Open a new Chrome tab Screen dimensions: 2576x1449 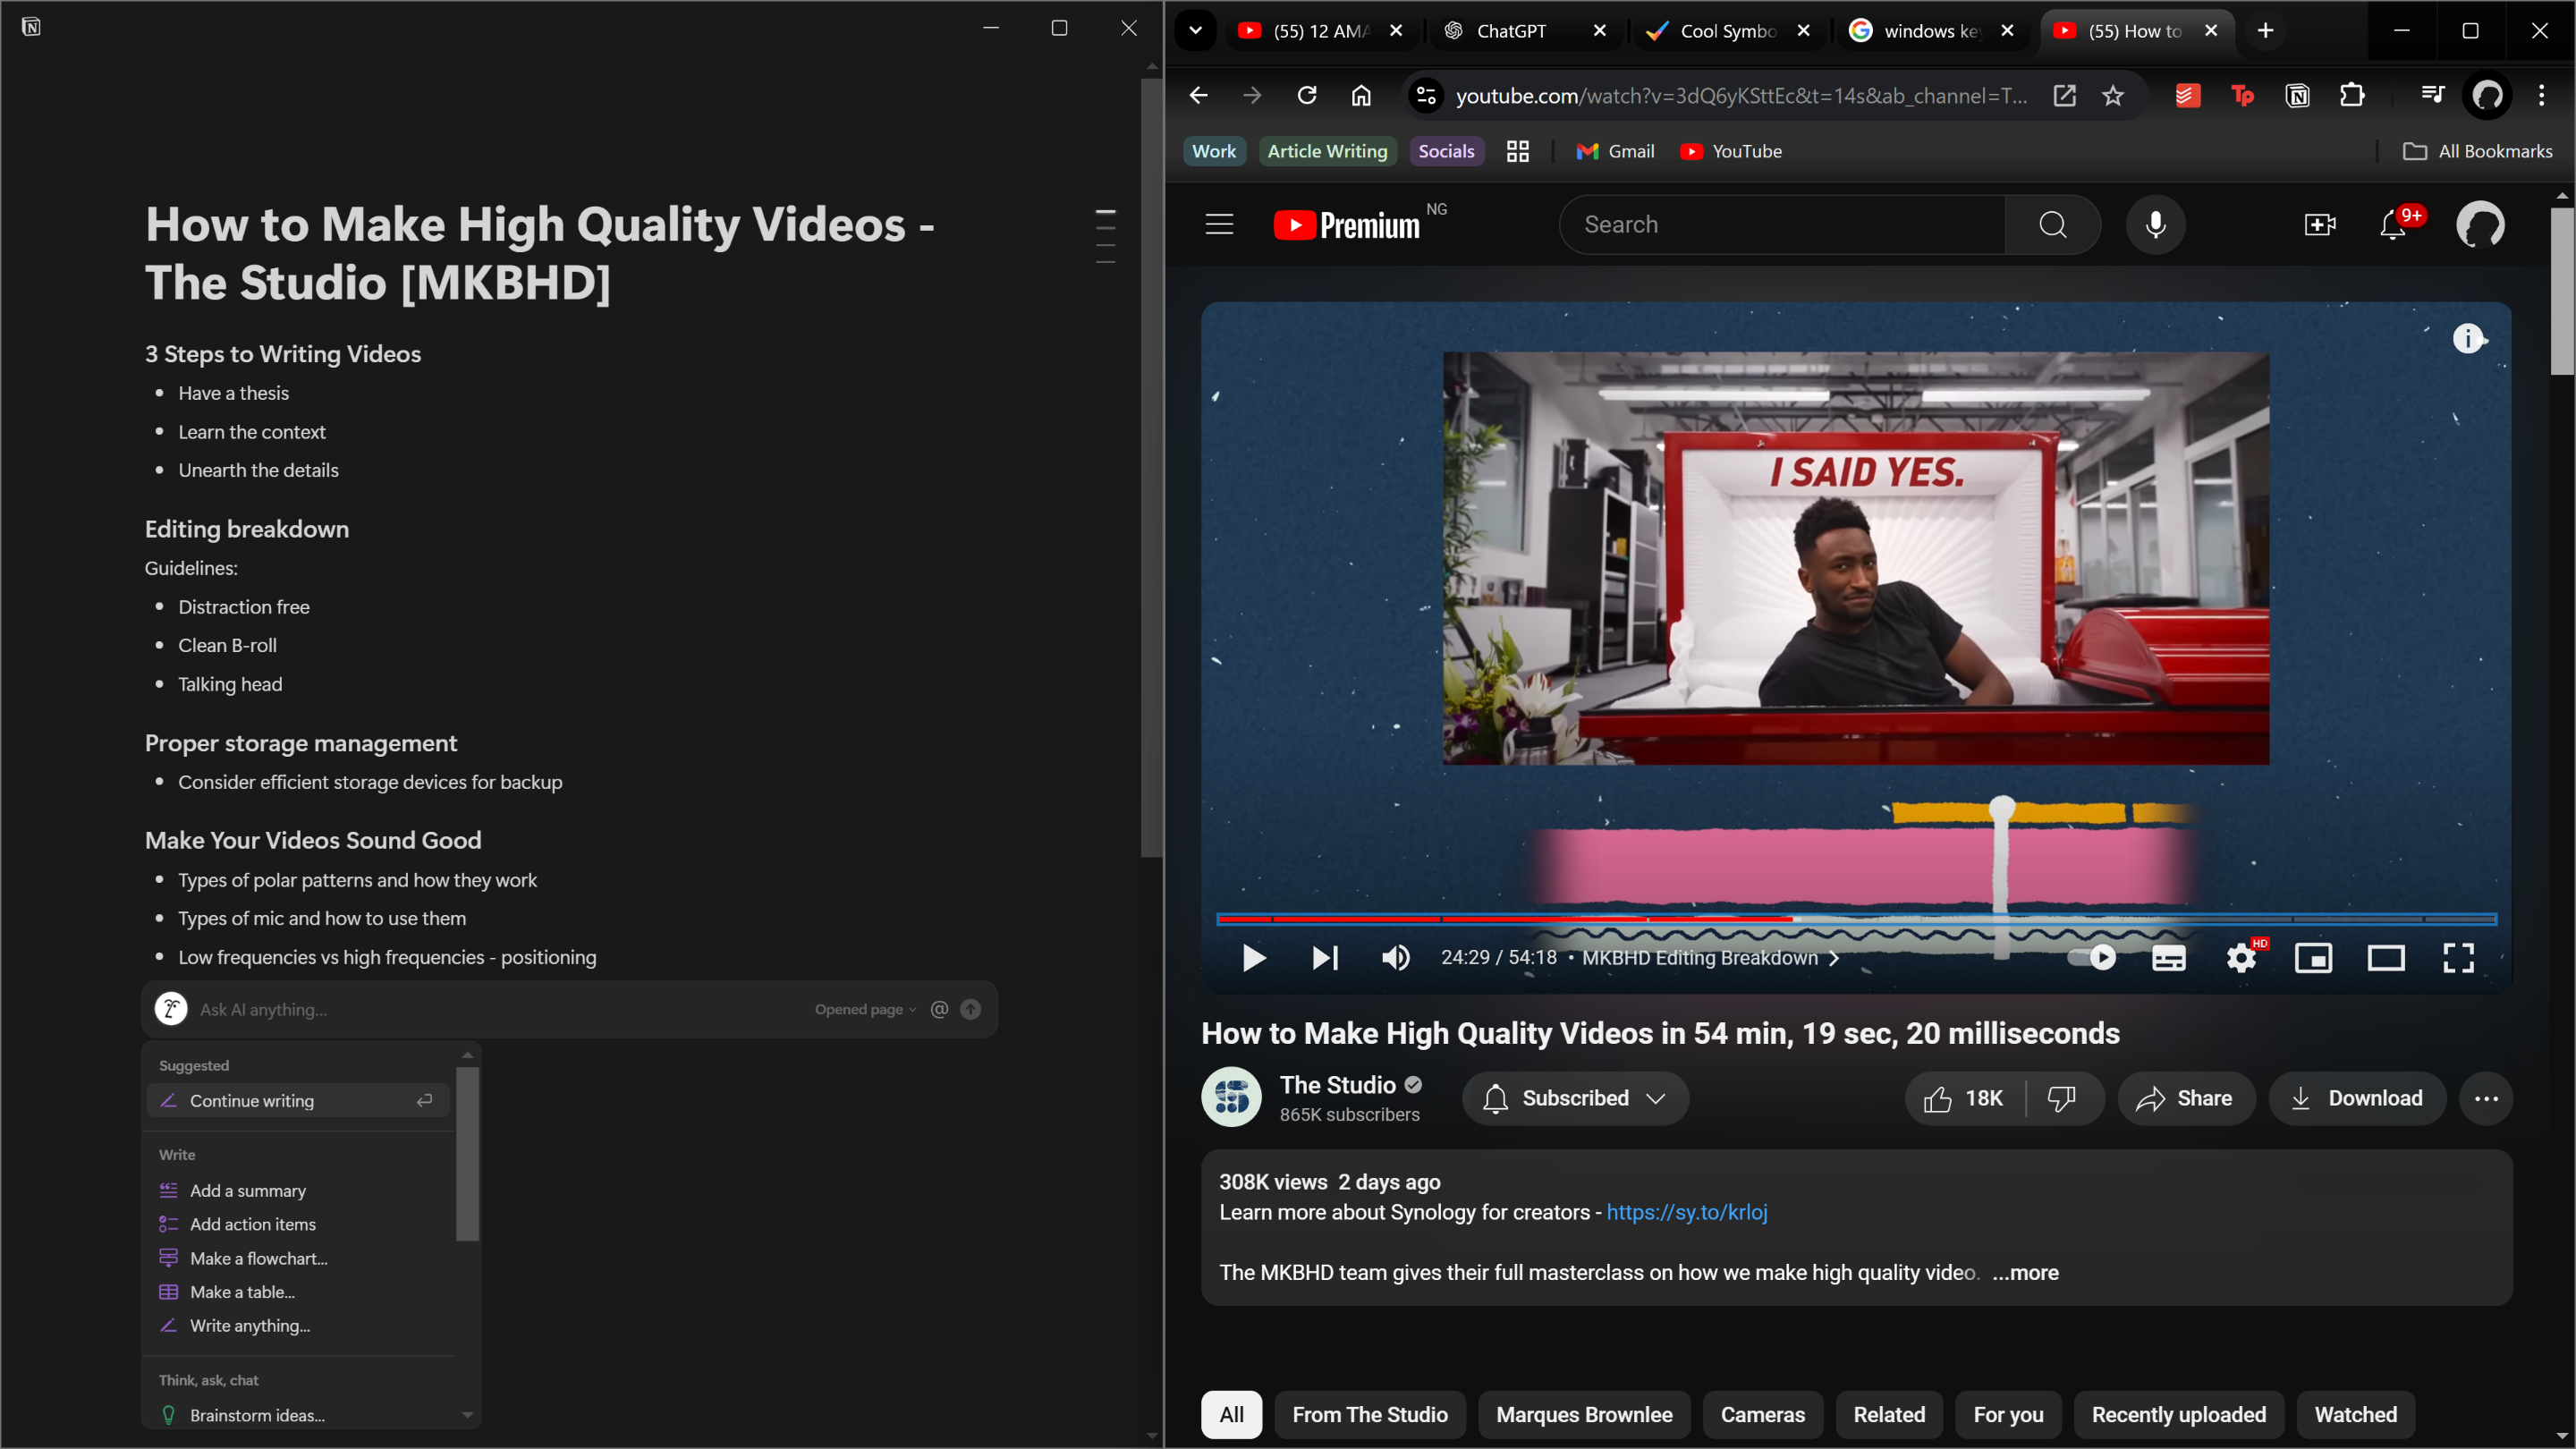click(2265, 31)
